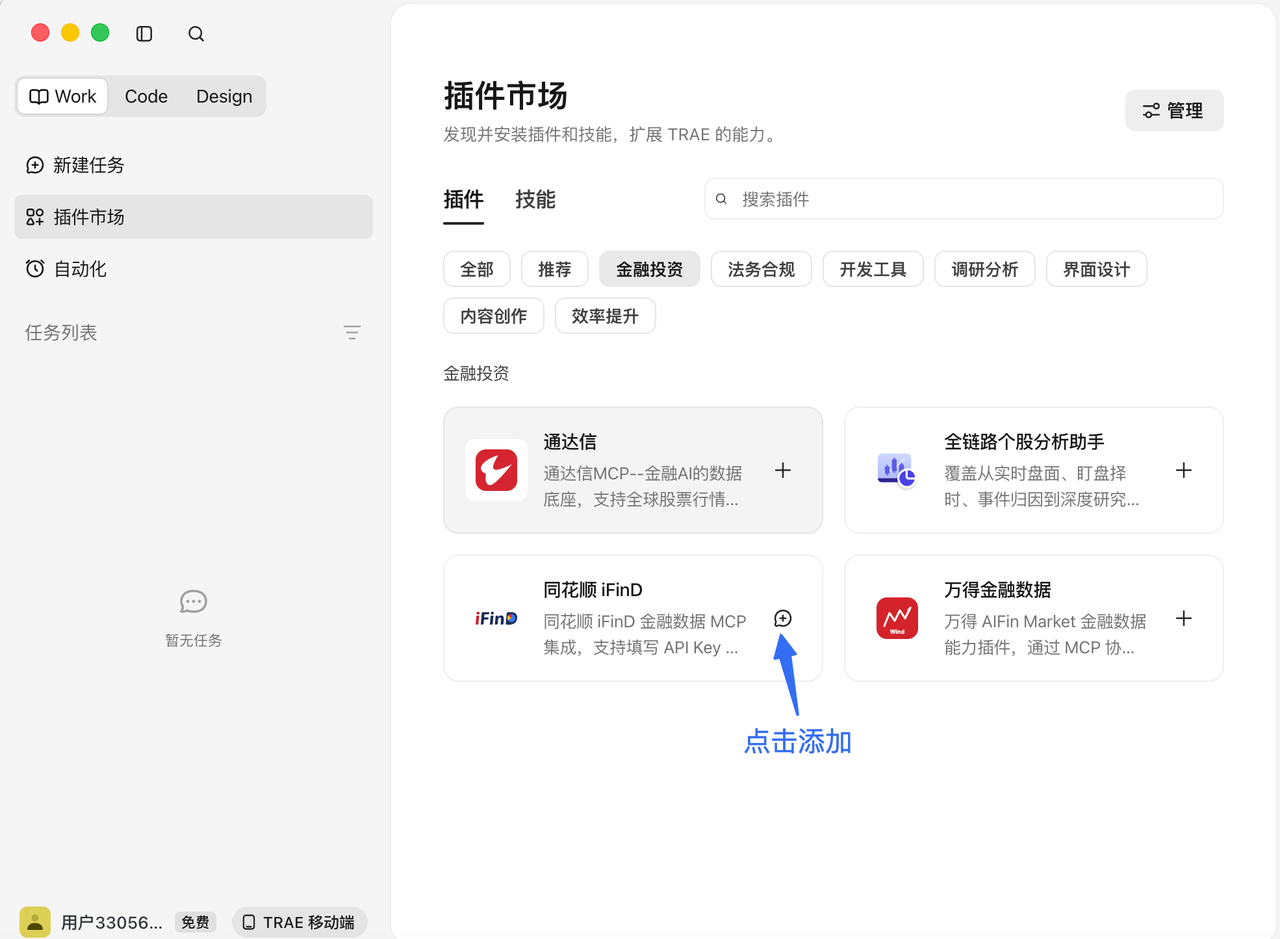Open search via the magnifier icon
The height and width of the screenshot is (939, 1280).
tap(196, 34)
